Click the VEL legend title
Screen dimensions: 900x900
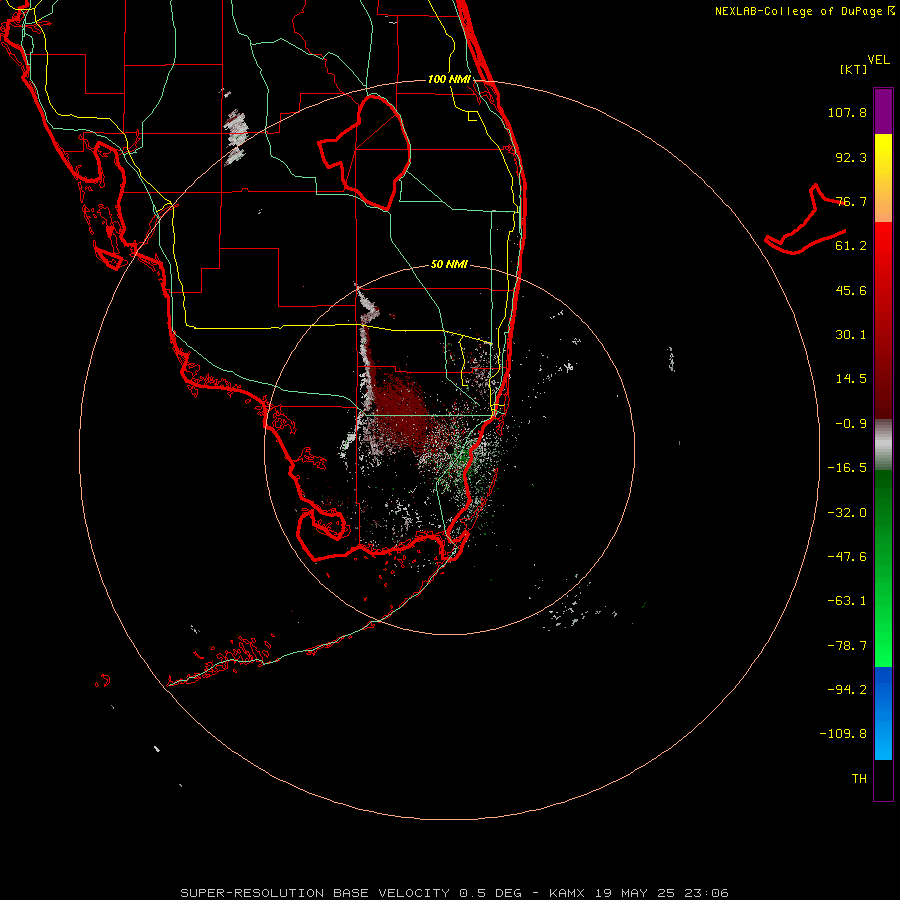coord(878,60)
